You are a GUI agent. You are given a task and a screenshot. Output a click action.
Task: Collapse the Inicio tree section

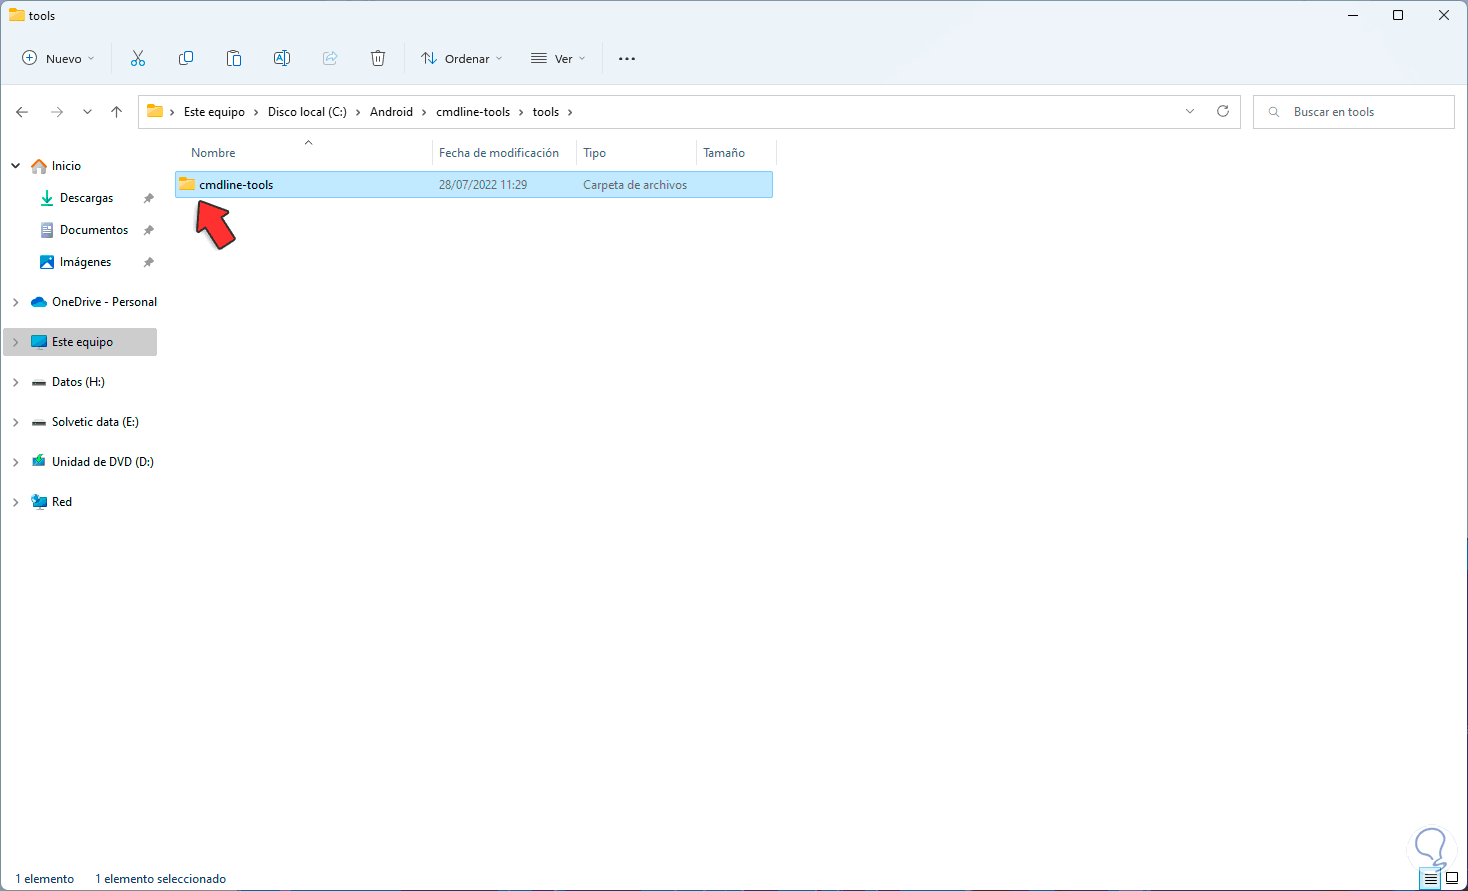(16, 166)
